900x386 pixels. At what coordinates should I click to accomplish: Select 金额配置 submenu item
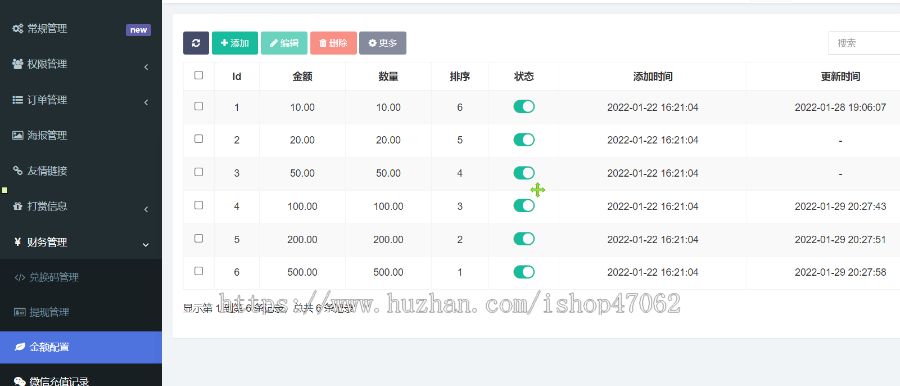pos(81,347)
